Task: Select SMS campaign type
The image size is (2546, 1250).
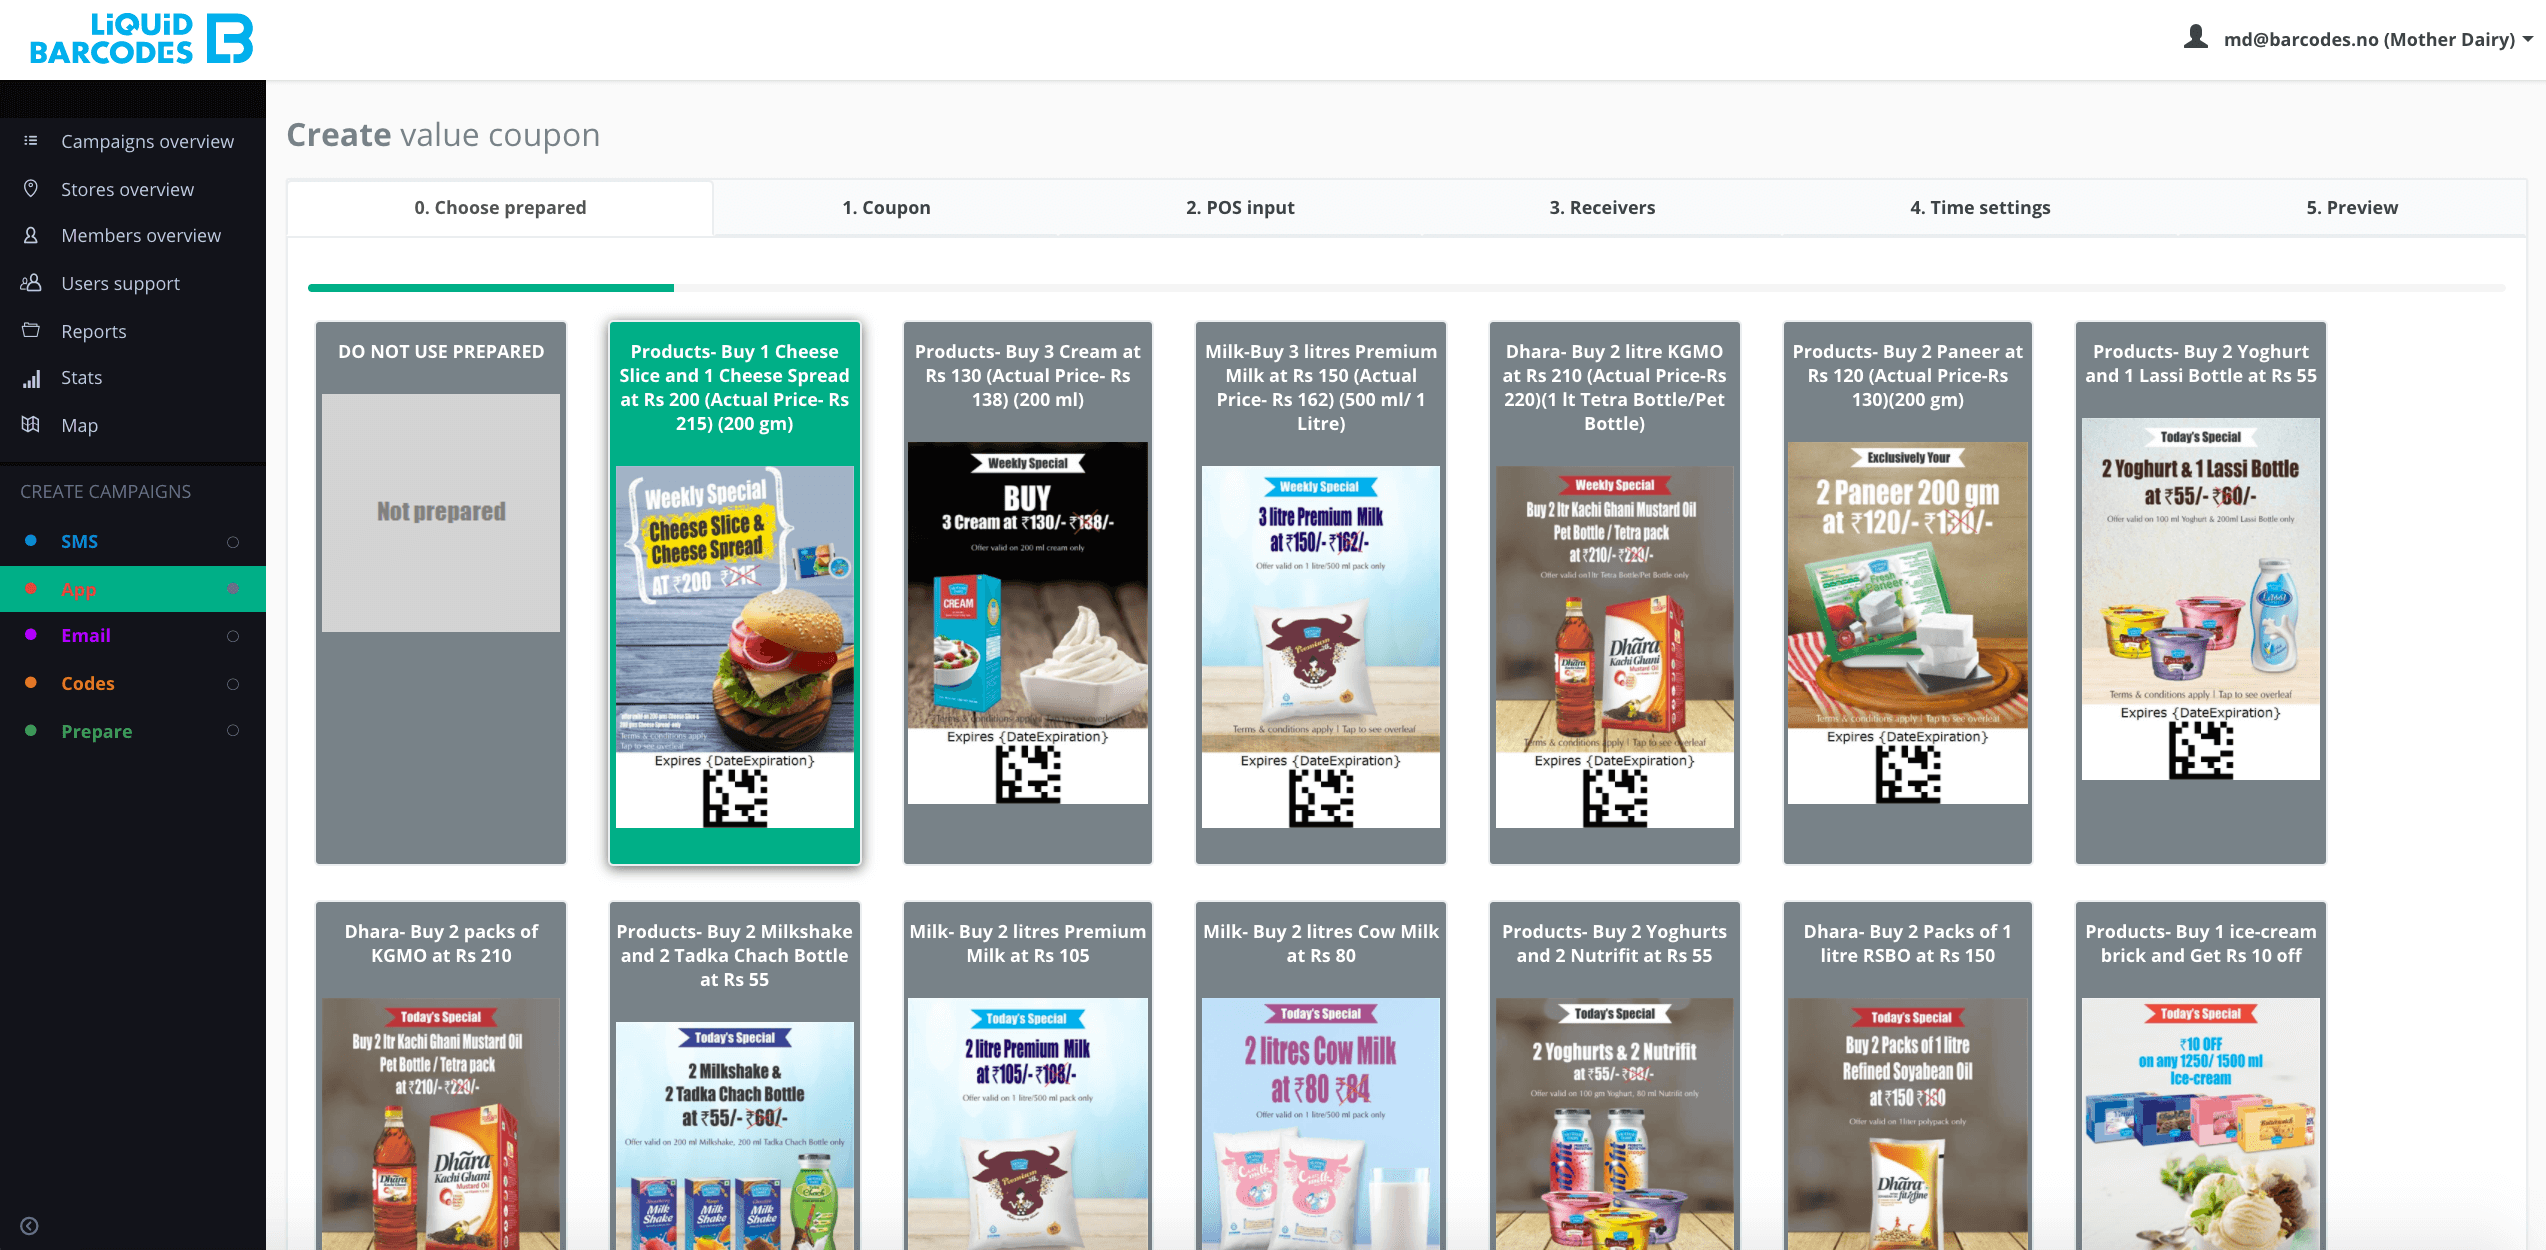Action: pos(80,541)
